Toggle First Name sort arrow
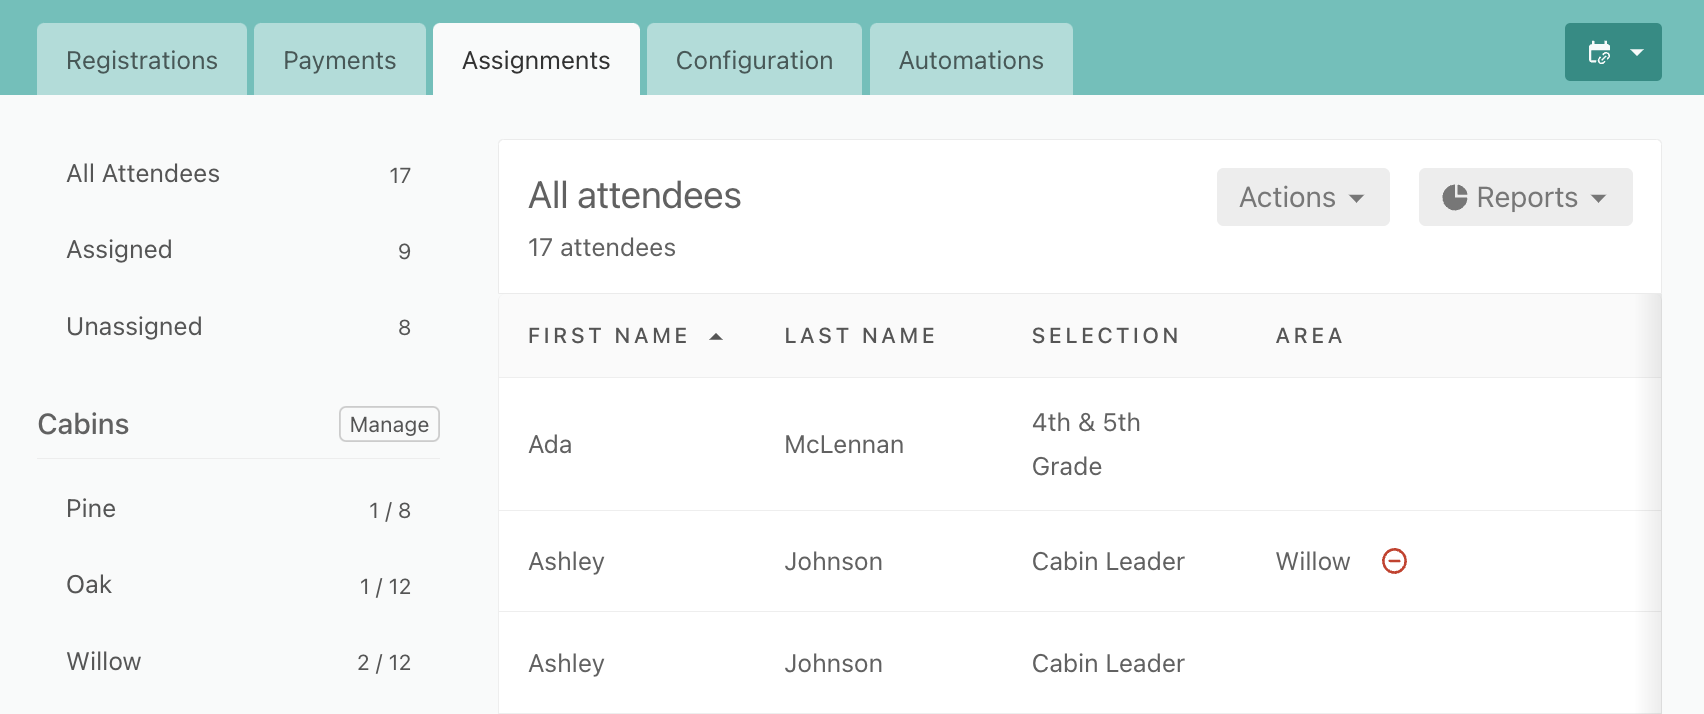This screenshot has width=1704, height=714. point(716,336)
